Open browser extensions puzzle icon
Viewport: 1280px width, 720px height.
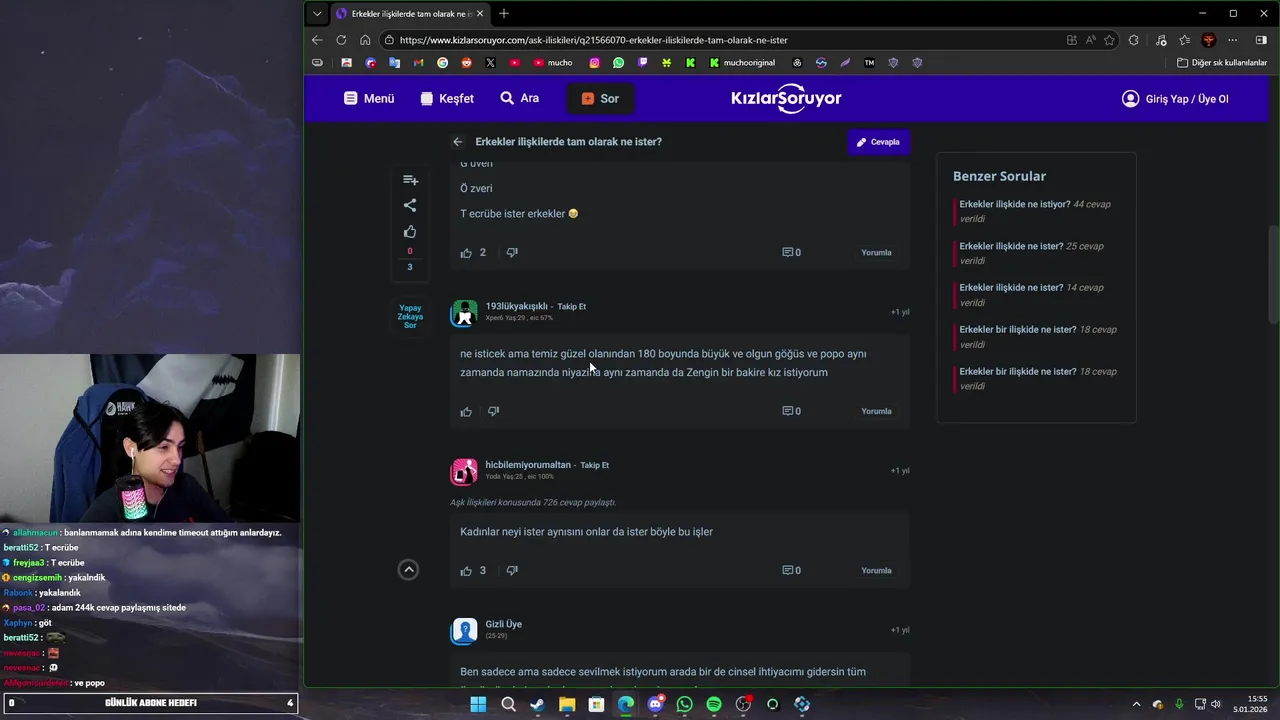[x=1133, y=40]
